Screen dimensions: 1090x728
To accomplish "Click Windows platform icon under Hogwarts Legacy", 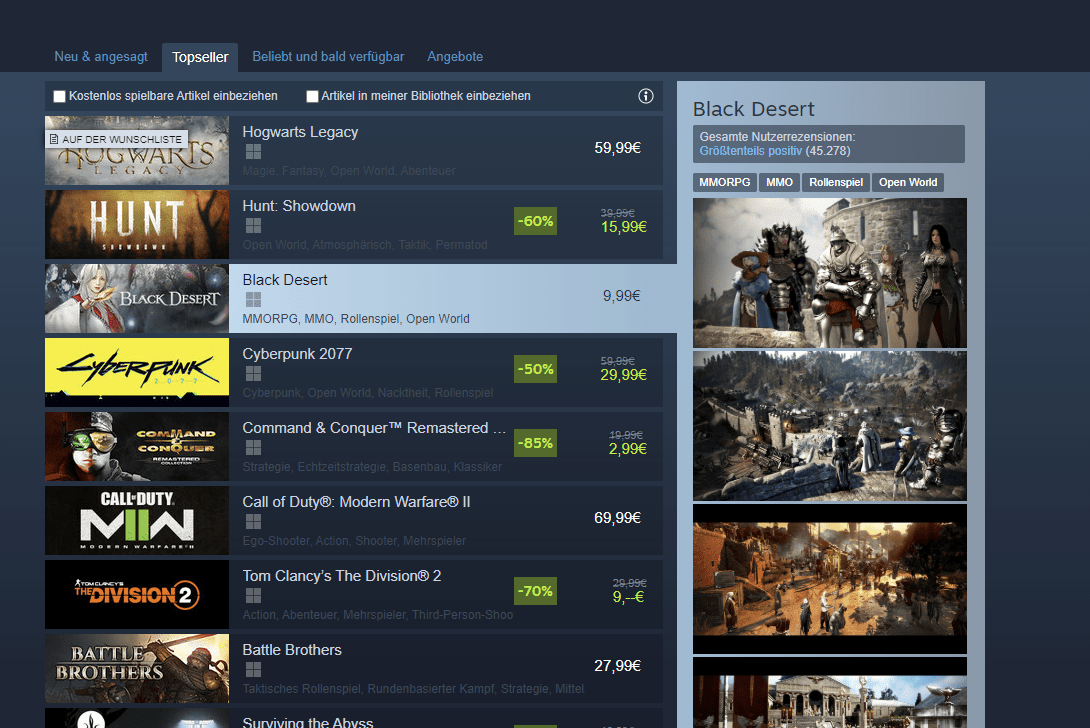I will coord(253,152).
